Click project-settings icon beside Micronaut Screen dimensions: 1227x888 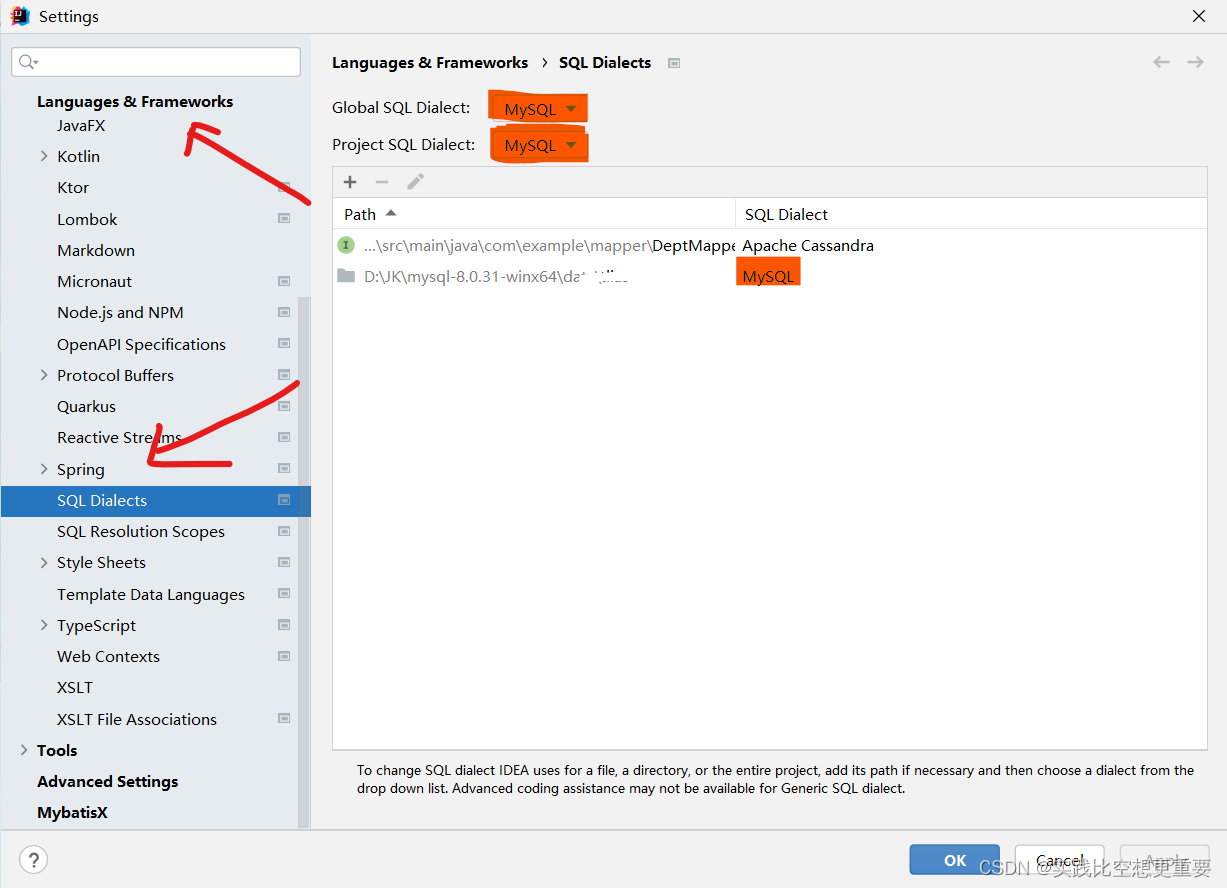coord(284,281)
